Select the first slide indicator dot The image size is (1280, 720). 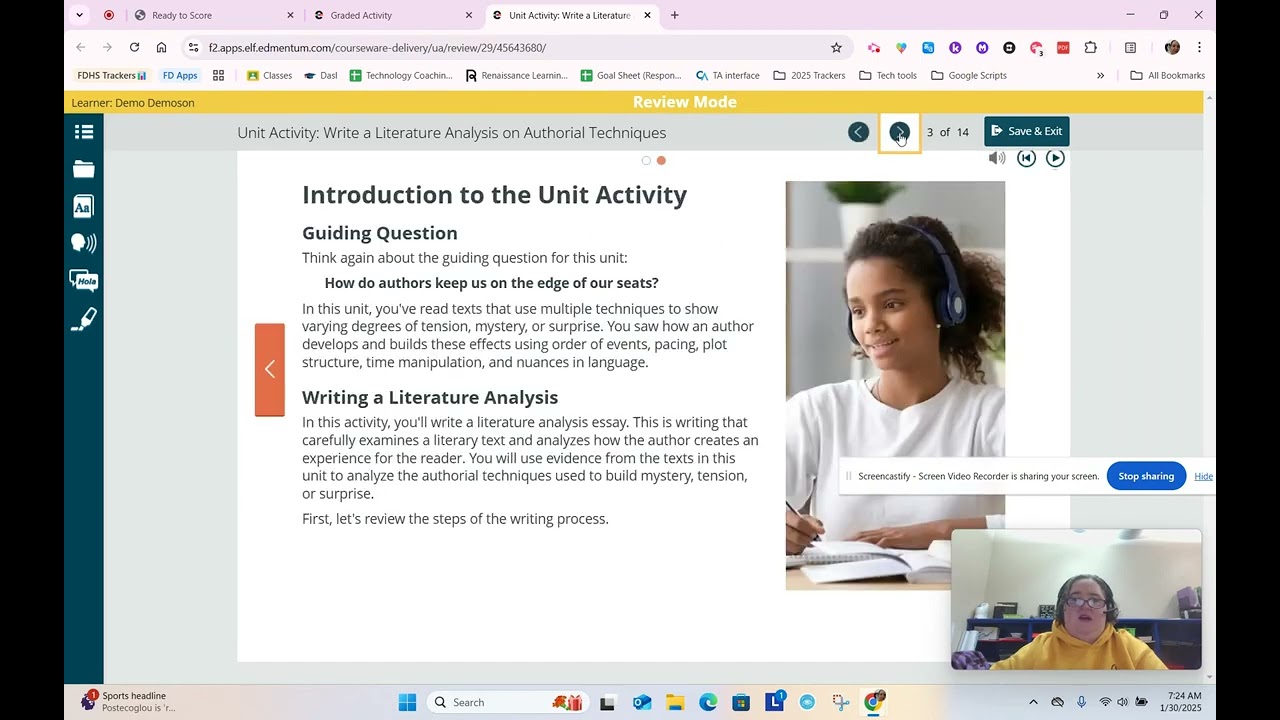[x=646, y=160]
